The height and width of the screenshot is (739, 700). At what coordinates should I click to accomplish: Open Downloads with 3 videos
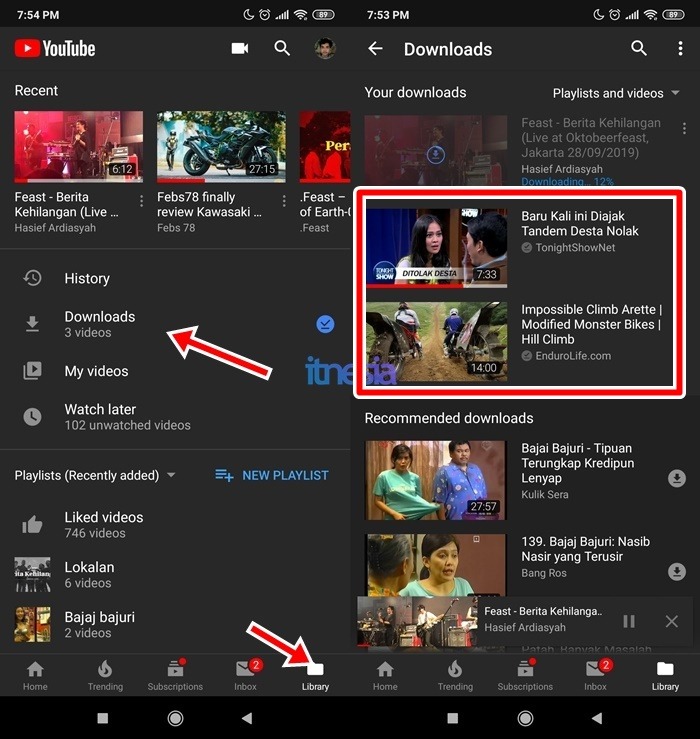tap(175, 324)
